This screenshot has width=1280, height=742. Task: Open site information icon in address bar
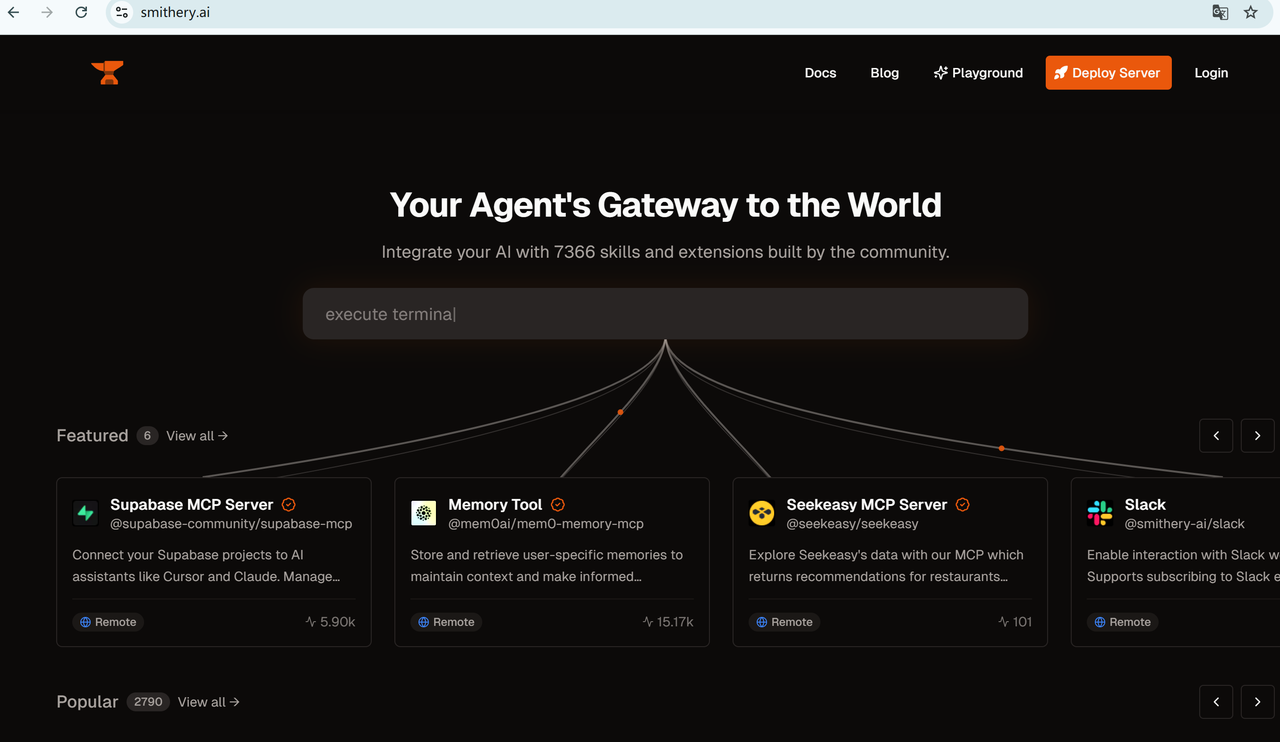[122, 13]
